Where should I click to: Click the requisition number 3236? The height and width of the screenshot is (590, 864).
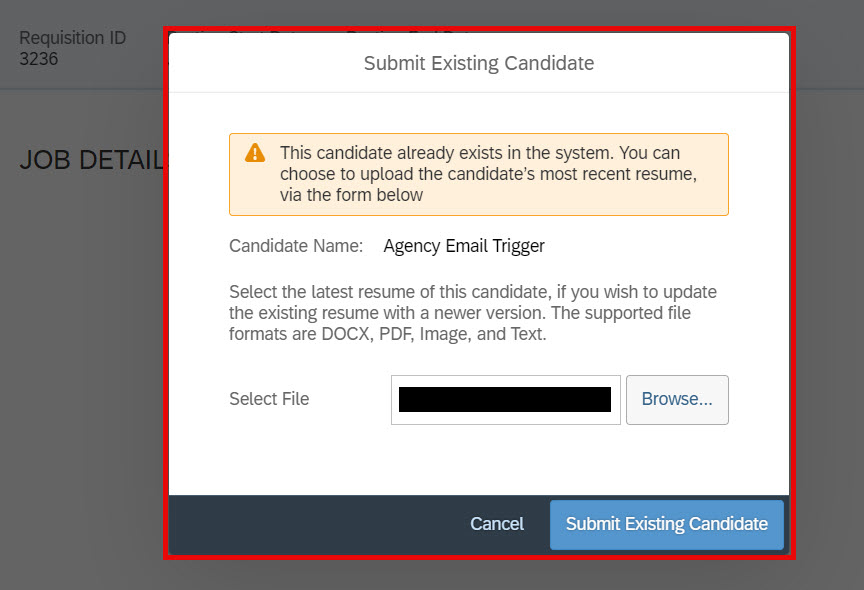pyautogui.click(x=39, y=59)
